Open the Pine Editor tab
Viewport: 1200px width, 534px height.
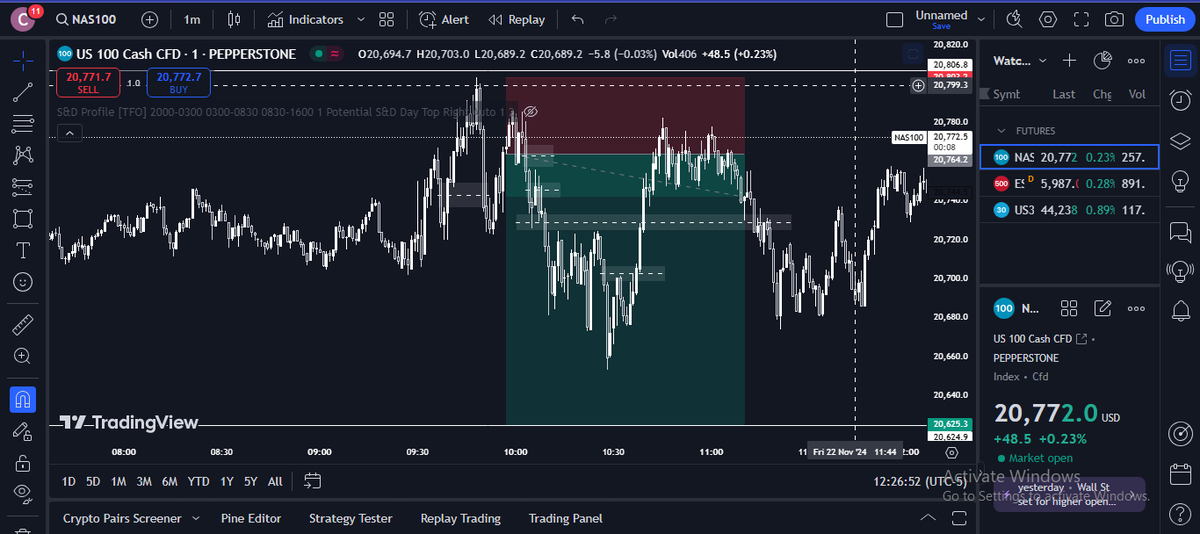[x=251, y=518]
